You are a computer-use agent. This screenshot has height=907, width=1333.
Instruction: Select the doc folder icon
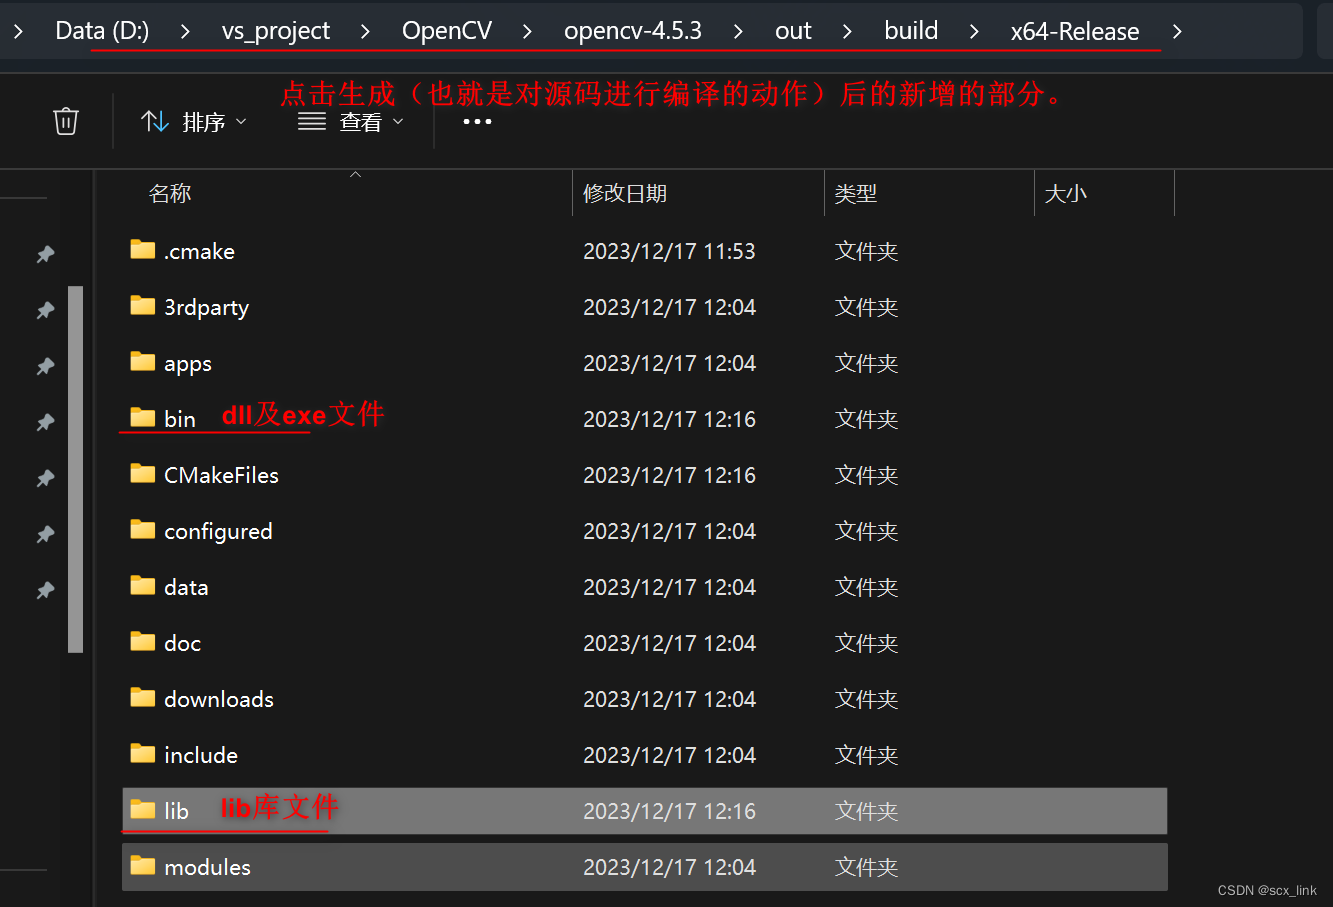coord(143,642)
